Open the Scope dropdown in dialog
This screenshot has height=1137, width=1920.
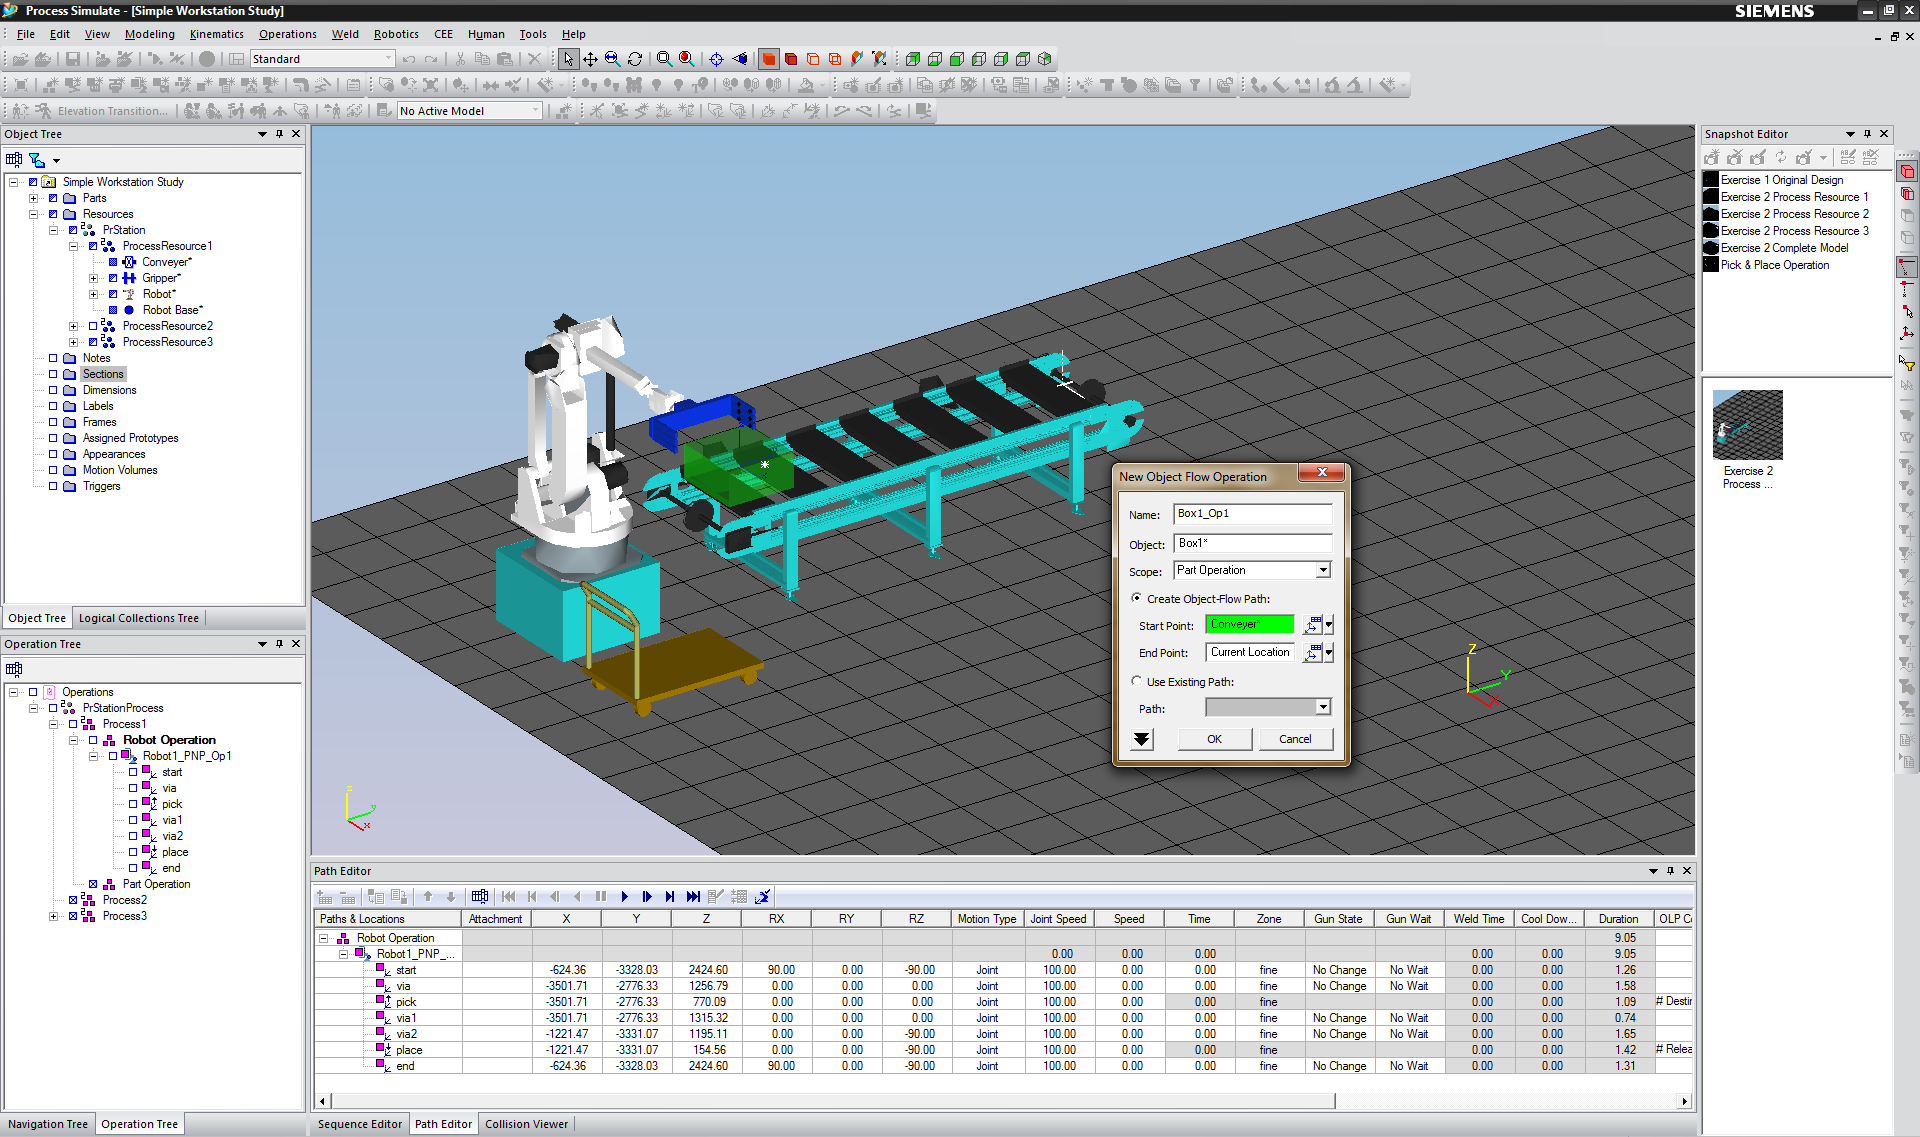pyautogui.click(x=1323, y=570)
